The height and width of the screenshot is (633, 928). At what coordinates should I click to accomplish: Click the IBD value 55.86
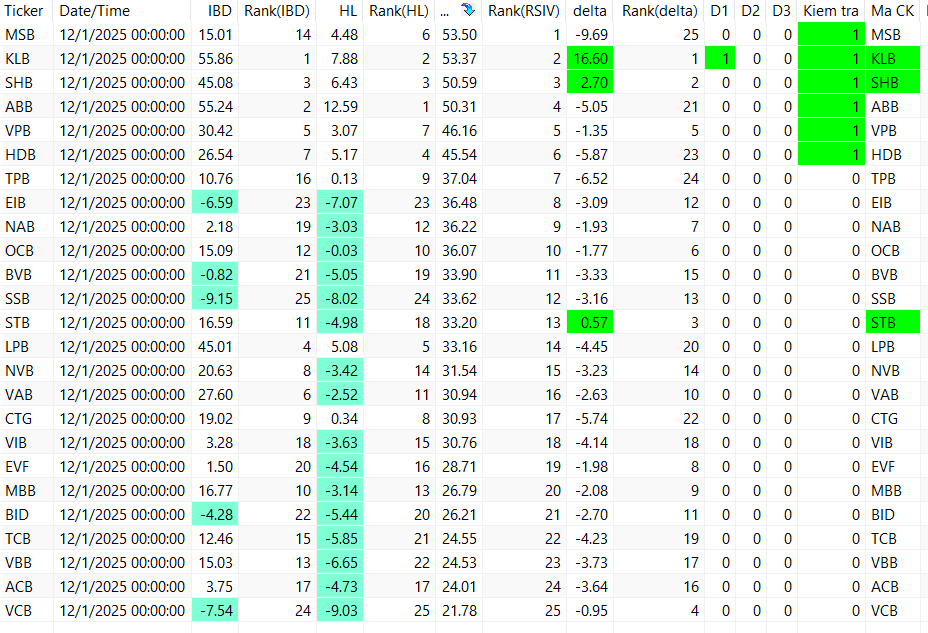(215, 59)
